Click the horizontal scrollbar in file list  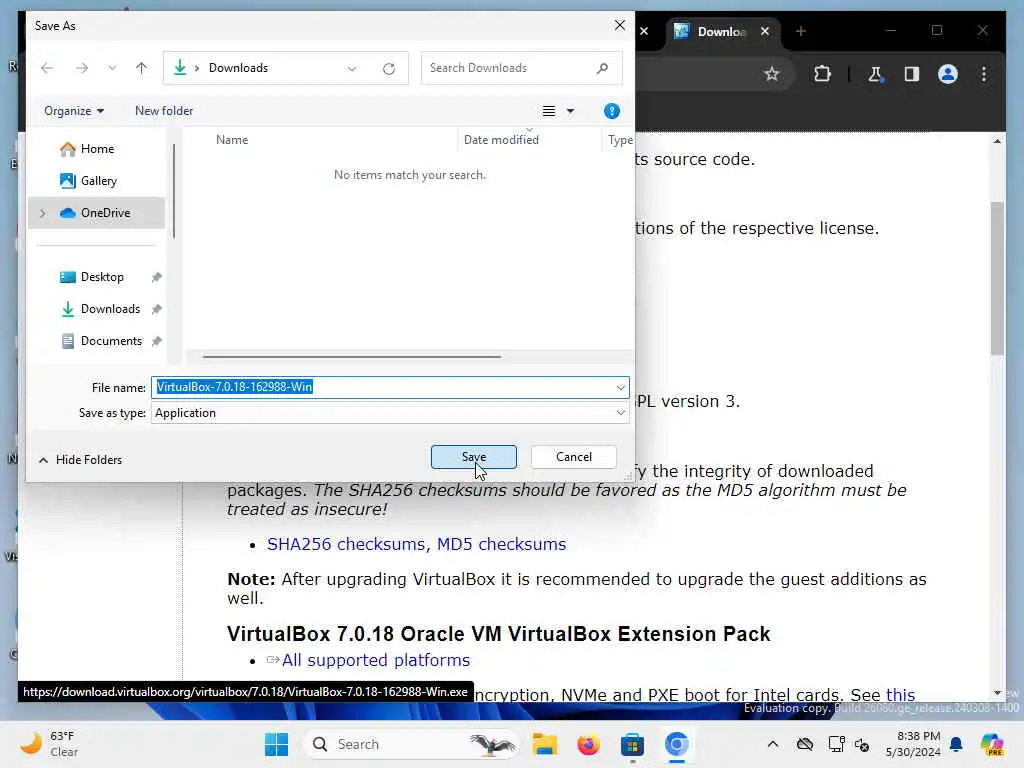tap(351, 357)
